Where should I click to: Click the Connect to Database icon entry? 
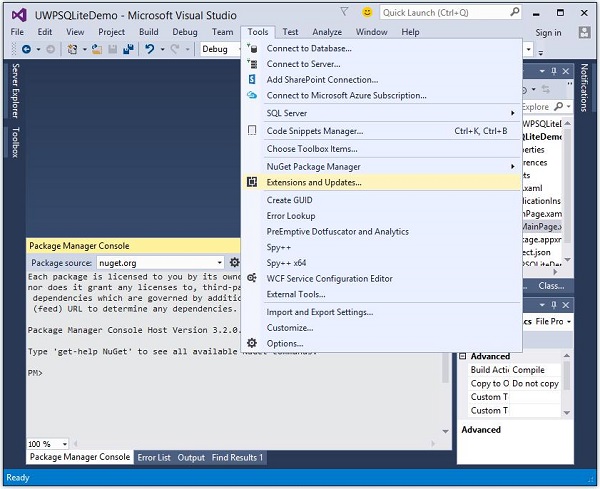pyautogui.click(x=253, y=49)
